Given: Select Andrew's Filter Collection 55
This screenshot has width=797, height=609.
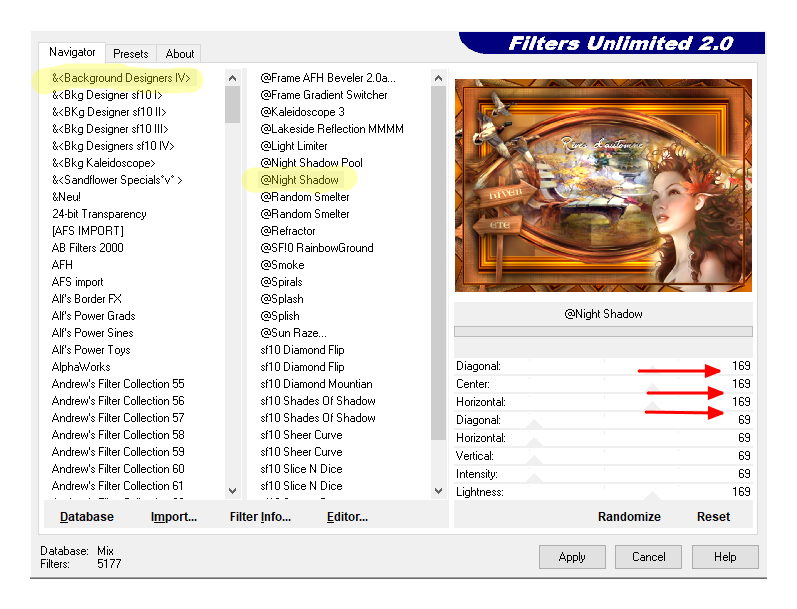Looking at the screenshot, I should (x=118, y=384).
